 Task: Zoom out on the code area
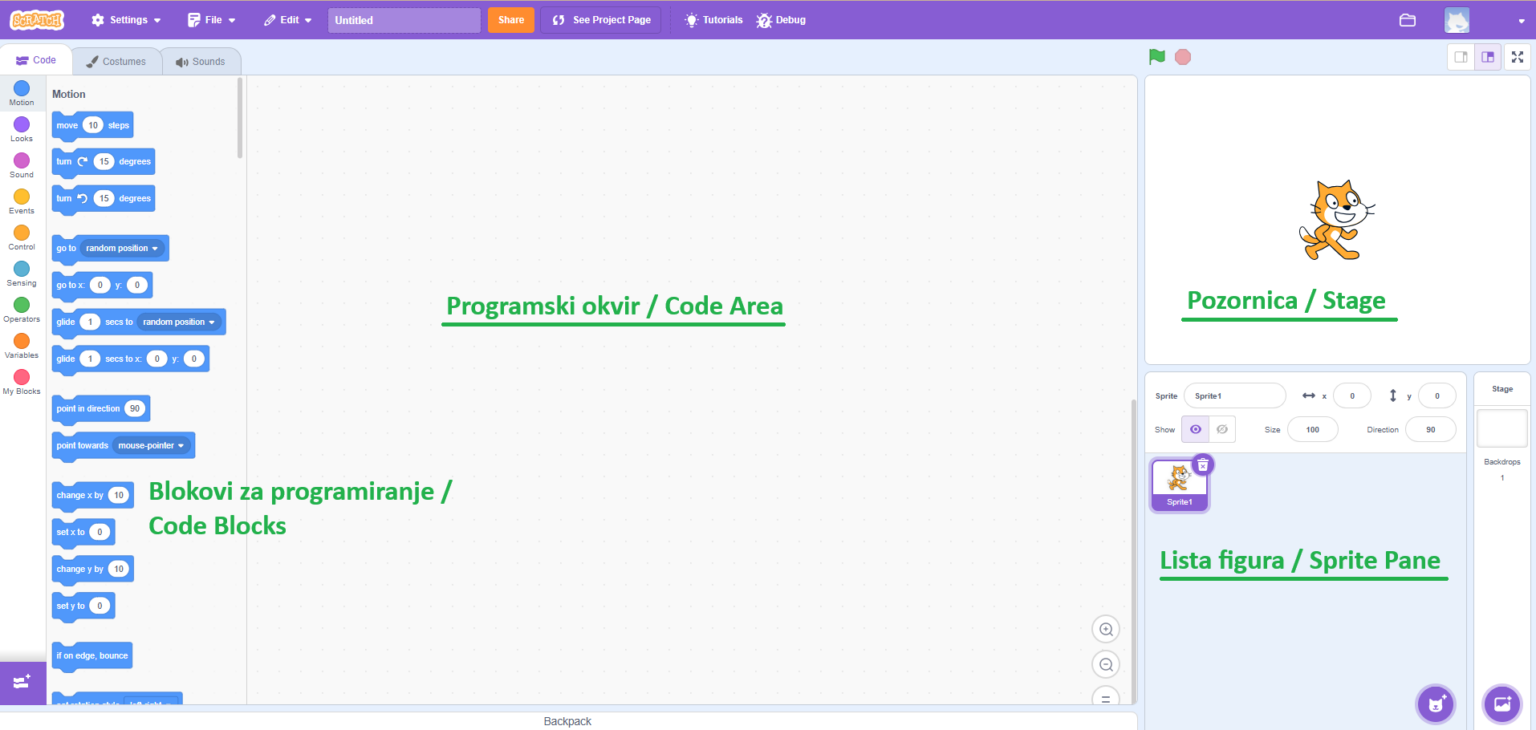(x=1106, y=665)
